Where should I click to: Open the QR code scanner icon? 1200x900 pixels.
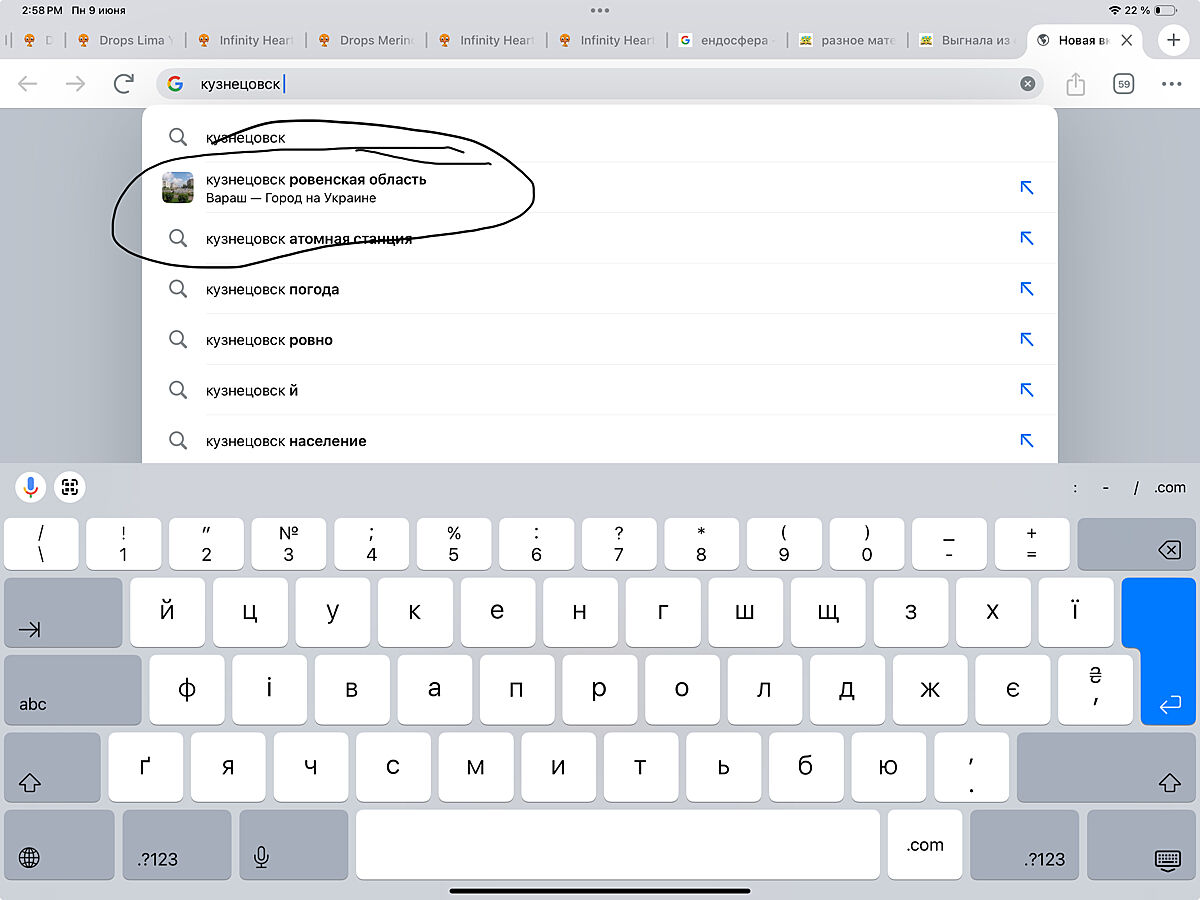[70, 487]
